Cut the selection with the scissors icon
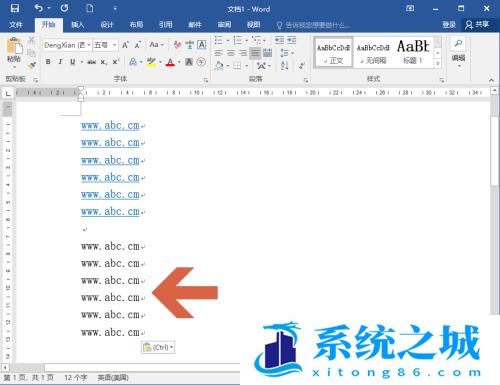 click(x=31, y=40)
